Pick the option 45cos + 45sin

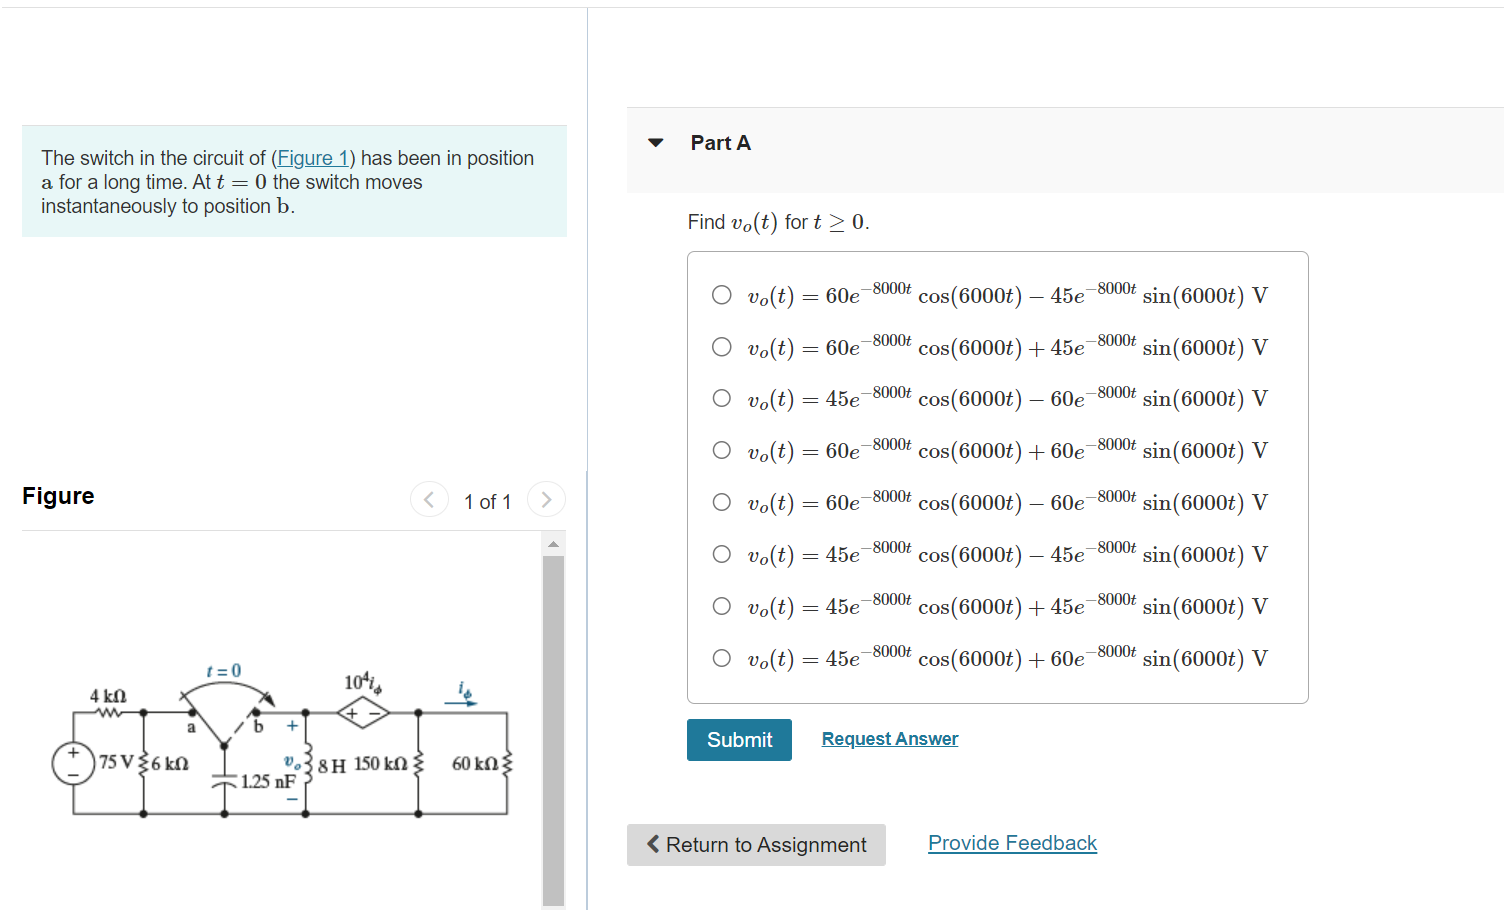coord(721,606)
